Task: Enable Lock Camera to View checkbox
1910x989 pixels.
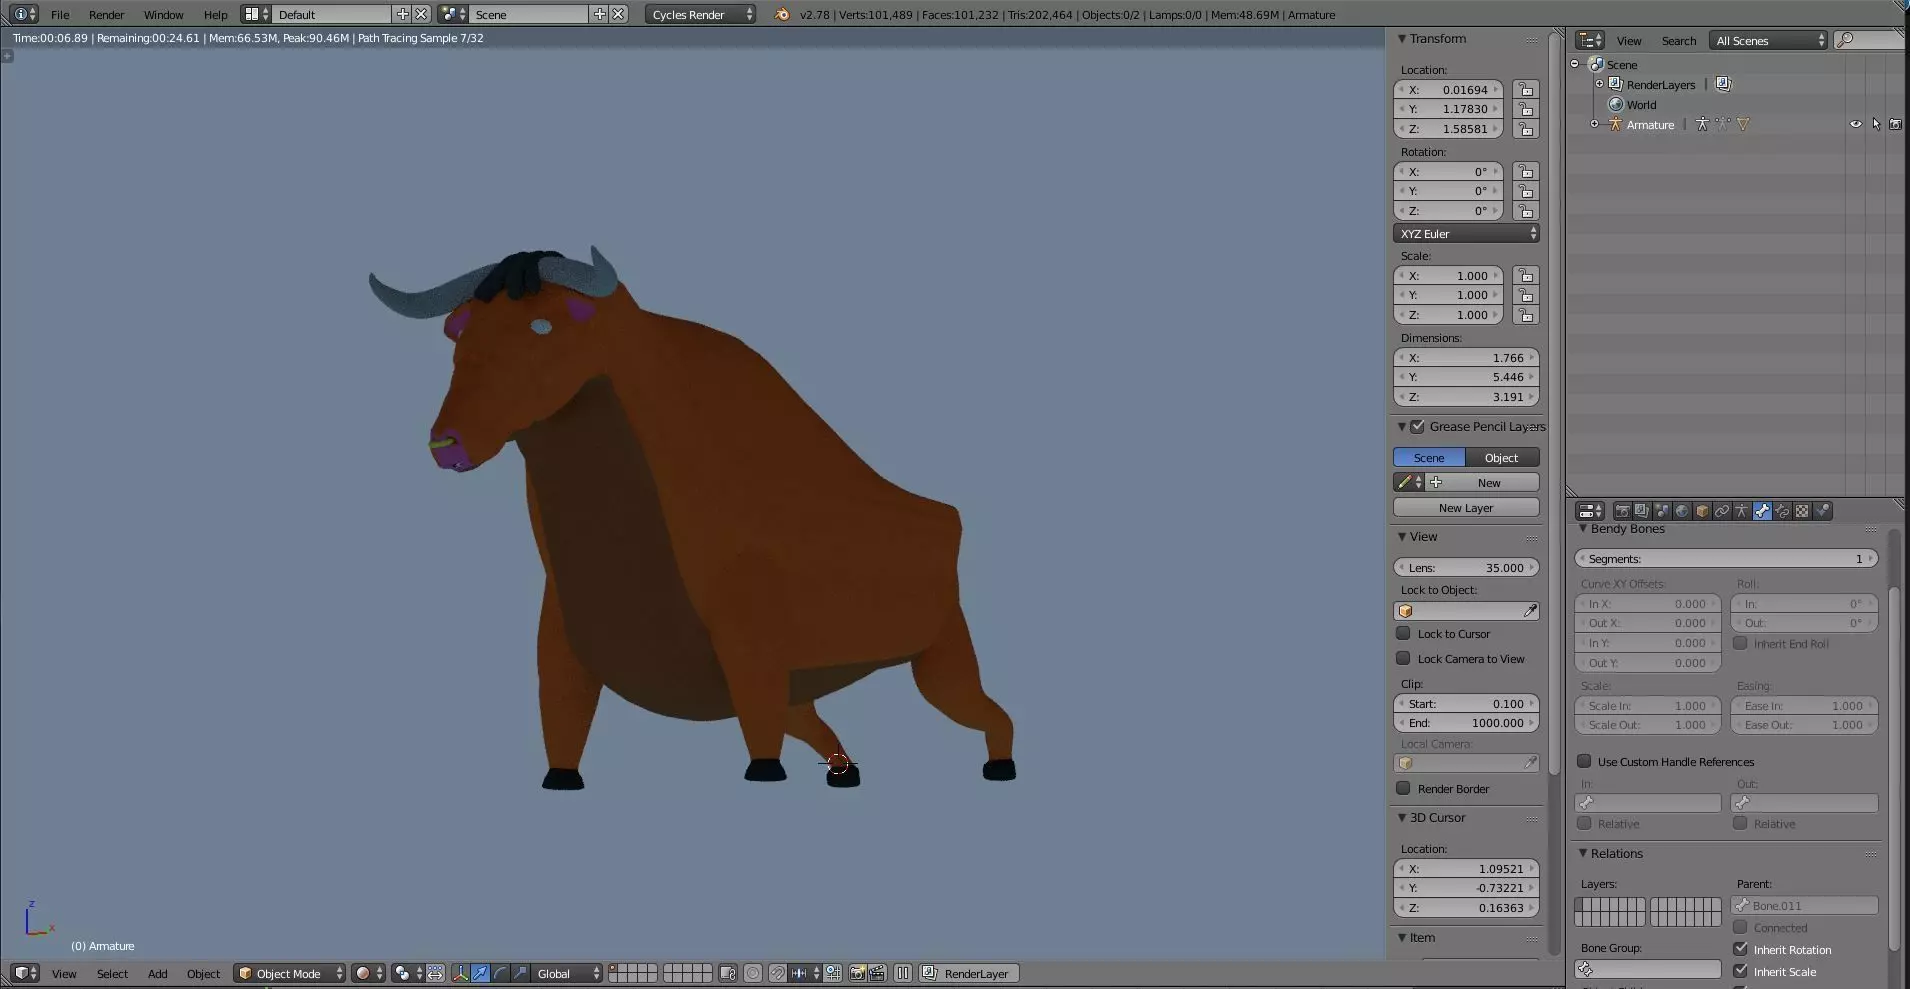Action: (1403, 658)
